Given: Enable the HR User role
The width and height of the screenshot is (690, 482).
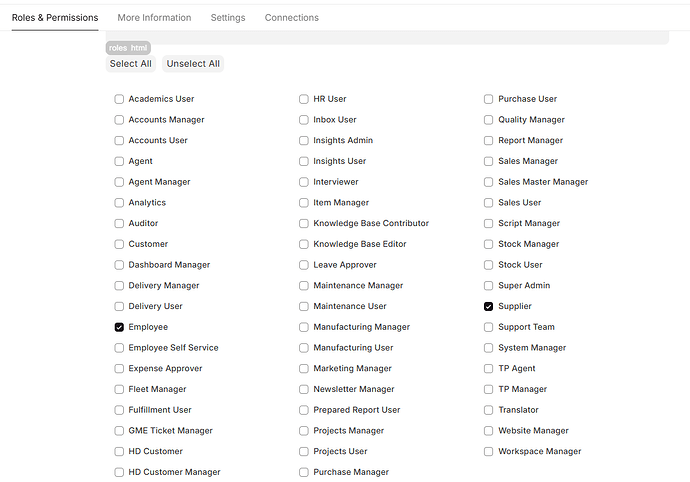Looking at the screenshot, I should (304, 99).
